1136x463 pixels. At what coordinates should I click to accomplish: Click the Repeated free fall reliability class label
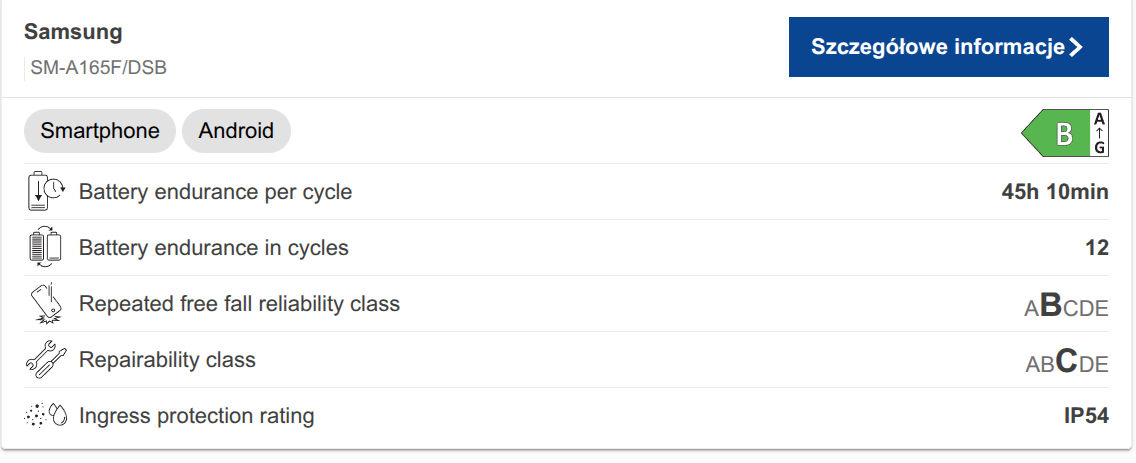tap(239, 303)
